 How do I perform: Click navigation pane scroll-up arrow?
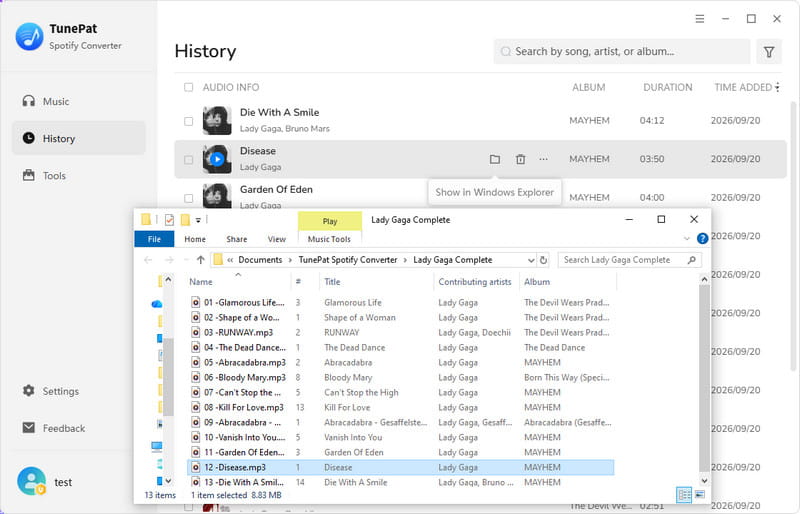168,280
